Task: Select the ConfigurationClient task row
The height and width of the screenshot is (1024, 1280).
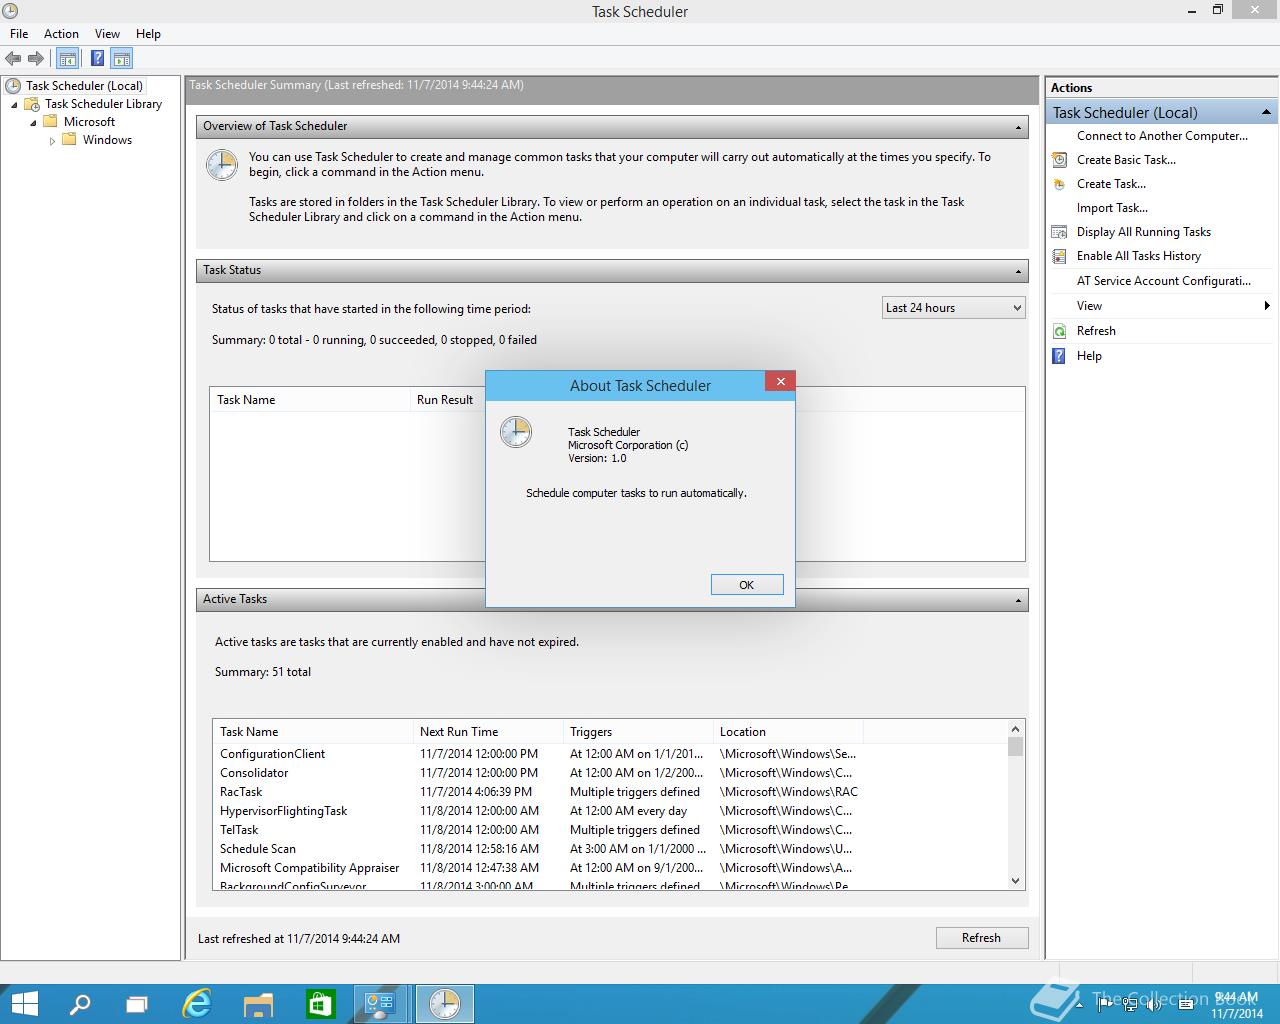Action: click(x=610, y=754)
